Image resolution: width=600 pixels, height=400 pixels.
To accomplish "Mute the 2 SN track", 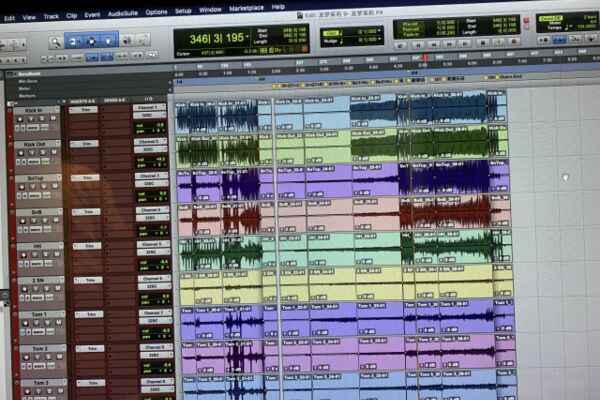I will click(x=58, y=288).
